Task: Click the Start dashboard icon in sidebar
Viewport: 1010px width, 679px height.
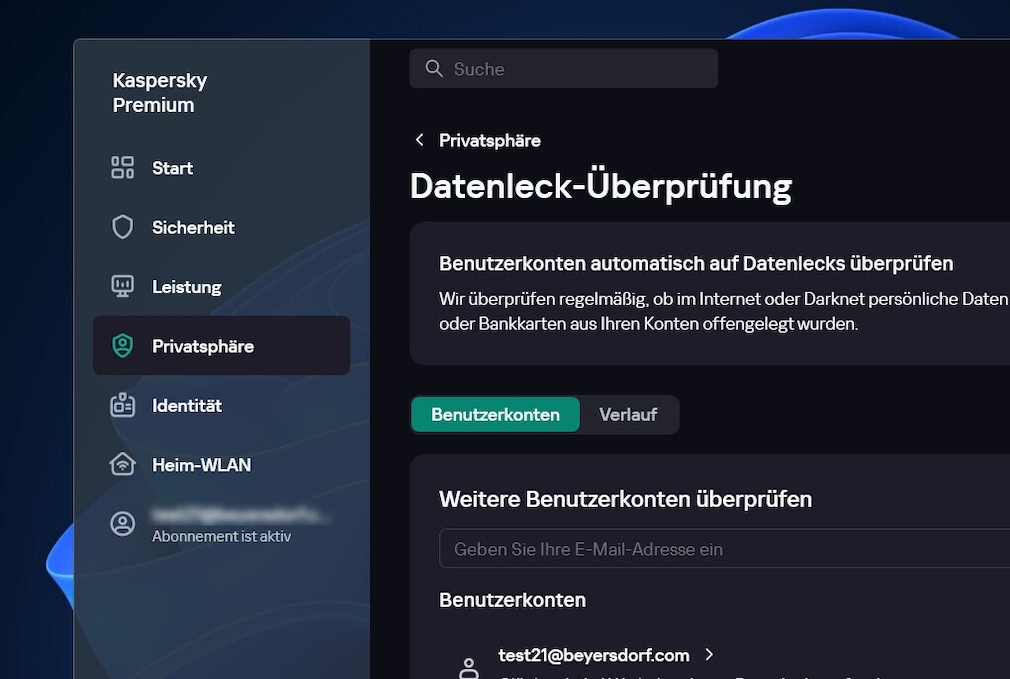Action: [x=122, y=167]
